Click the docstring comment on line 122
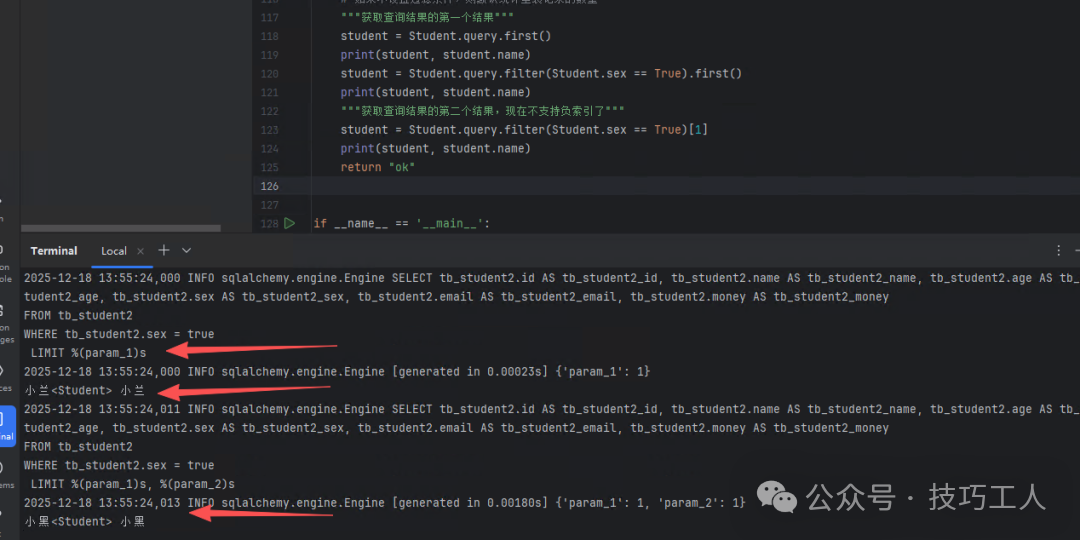This screenshot has height=540, width=1080. click(482, 111)
